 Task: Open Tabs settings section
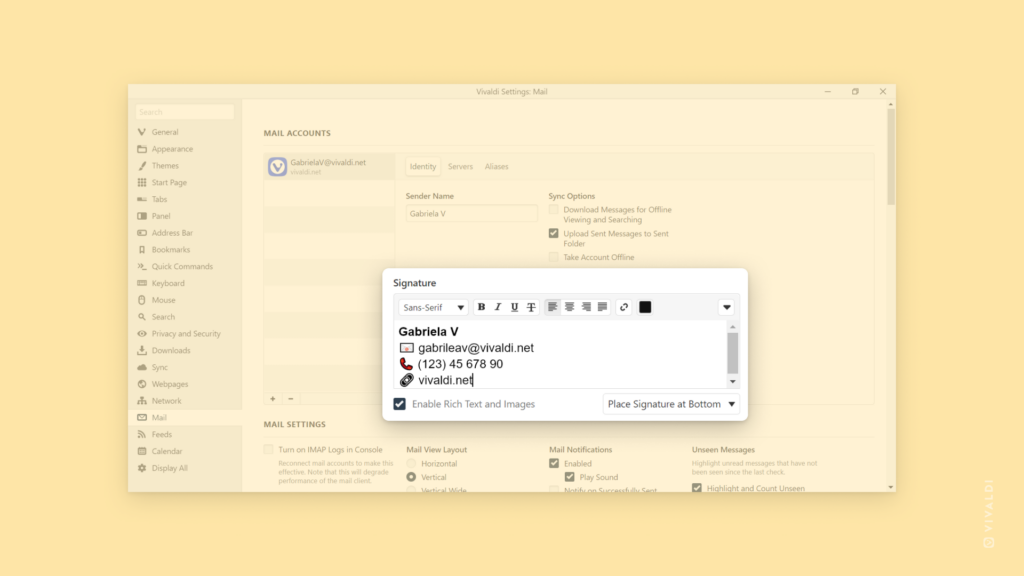tap(159, 199)
